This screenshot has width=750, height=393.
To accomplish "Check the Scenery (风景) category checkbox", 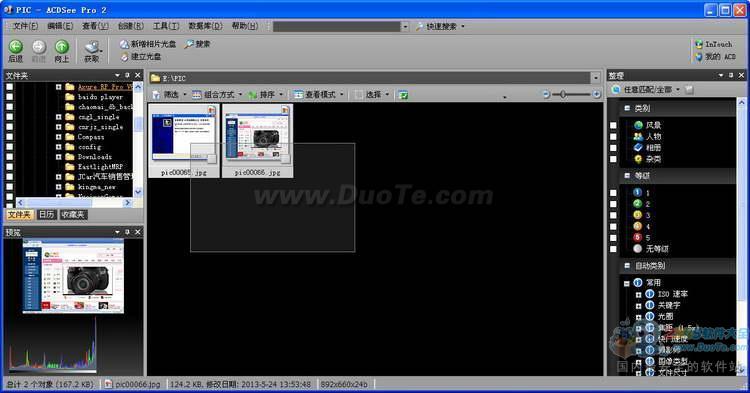I will pos(613,125).
